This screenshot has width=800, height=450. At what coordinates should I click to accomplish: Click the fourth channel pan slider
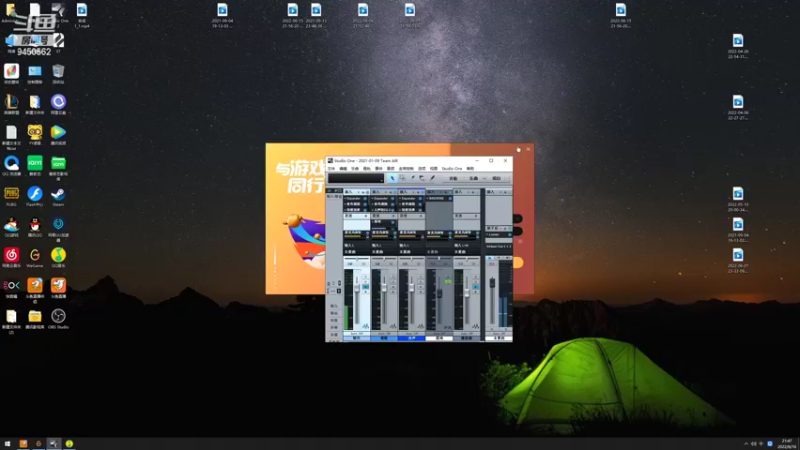tap(439, 259)
